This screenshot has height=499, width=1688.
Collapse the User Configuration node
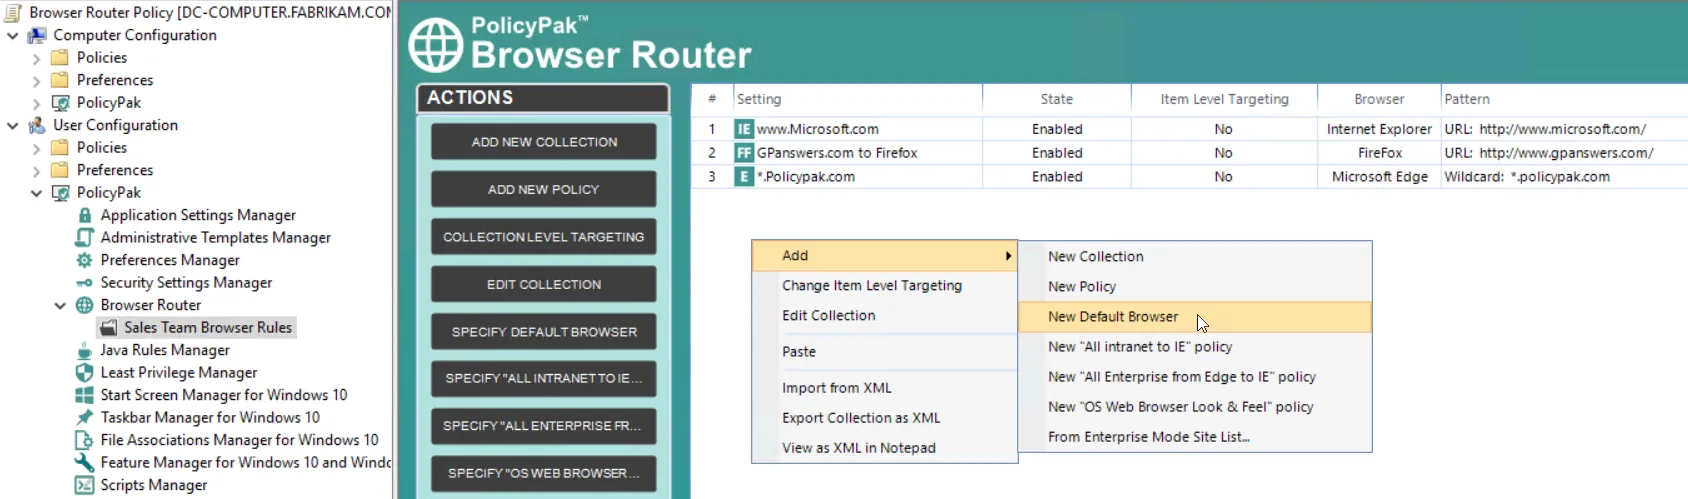(x=13, y=126)
